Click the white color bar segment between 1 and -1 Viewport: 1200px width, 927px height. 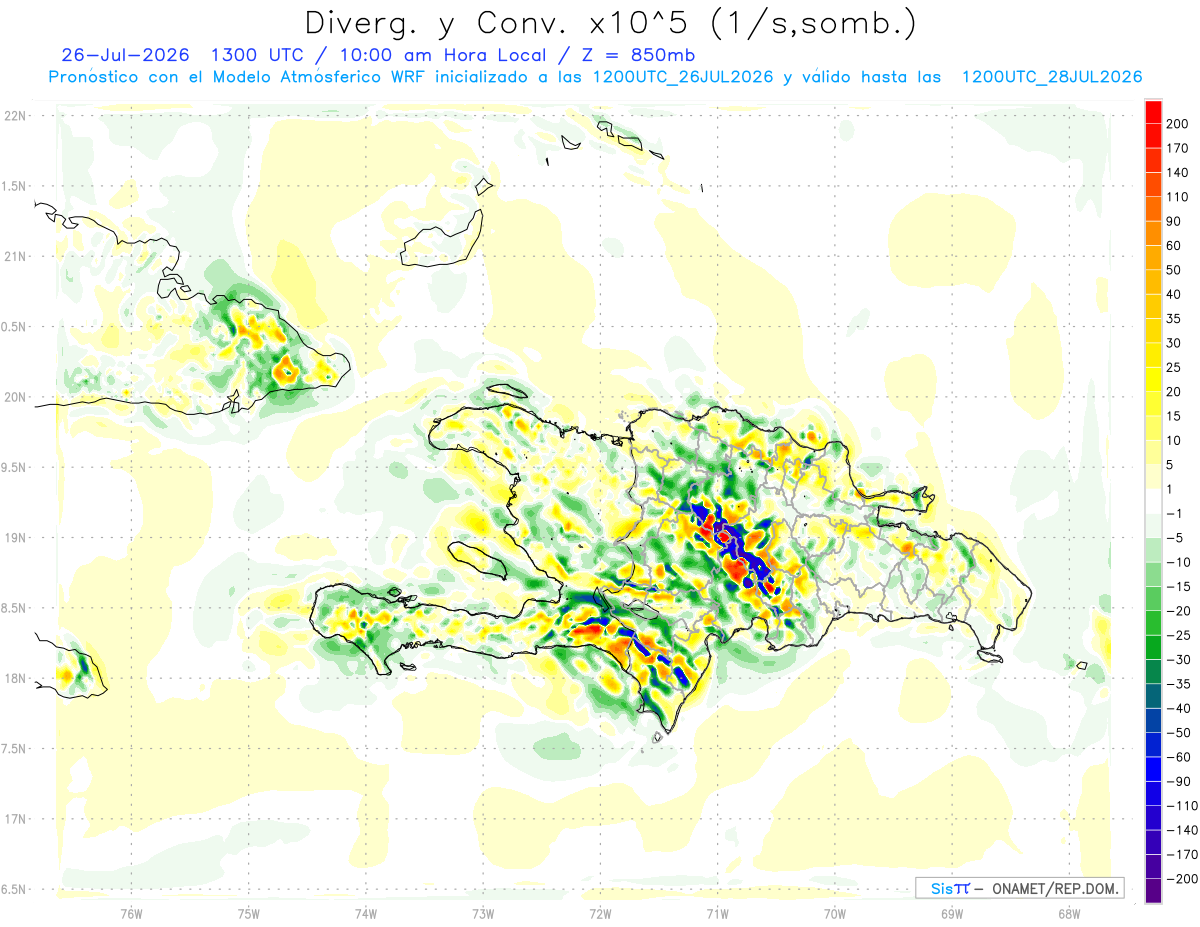pos(1153,501)
